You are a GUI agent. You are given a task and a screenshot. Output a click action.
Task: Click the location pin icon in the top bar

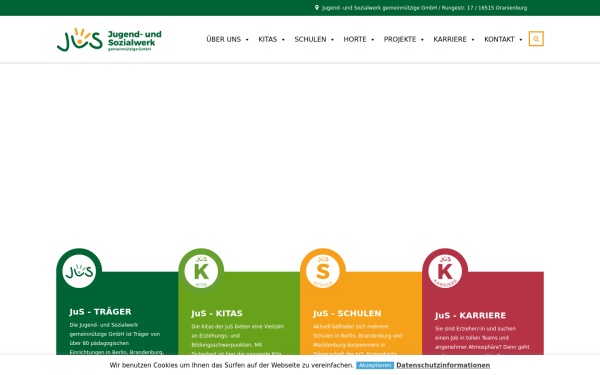pyautogui.click(x=317, y=8)
